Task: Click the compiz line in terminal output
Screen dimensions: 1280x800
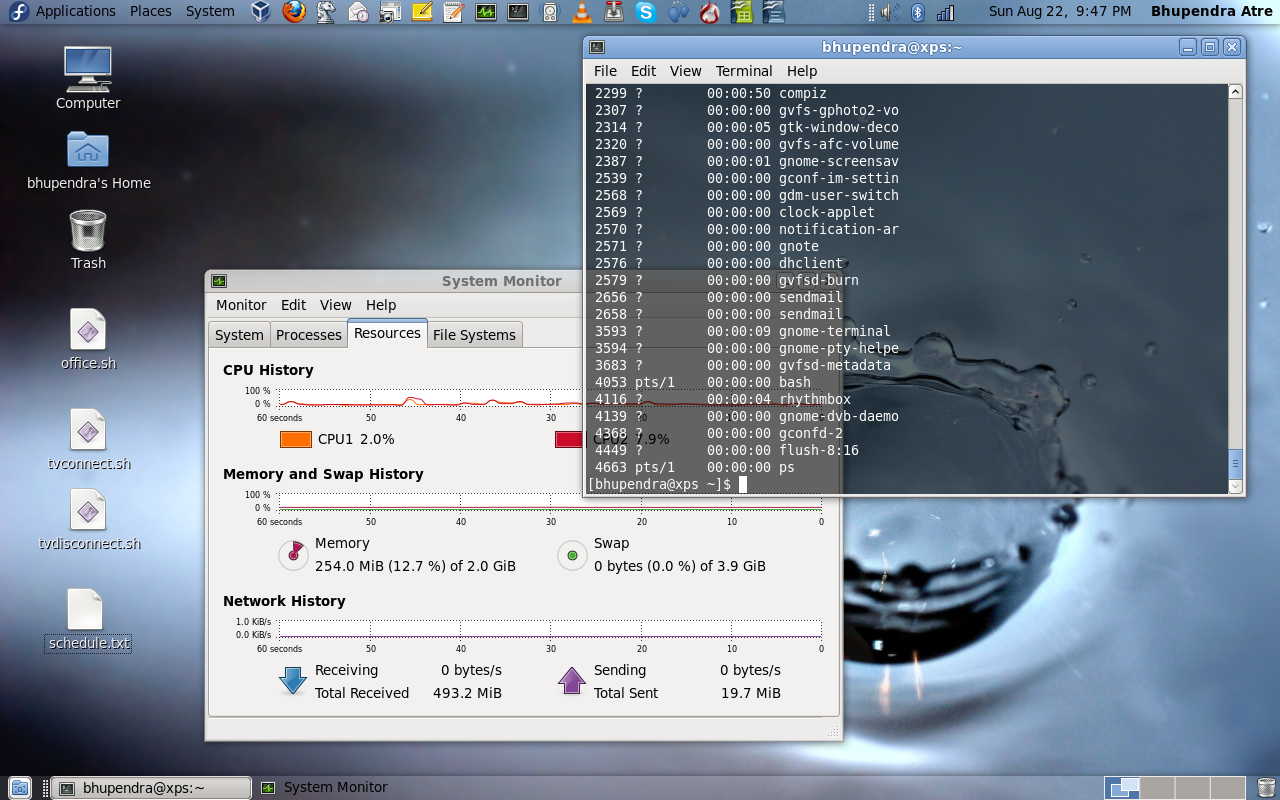Action: 711,93
